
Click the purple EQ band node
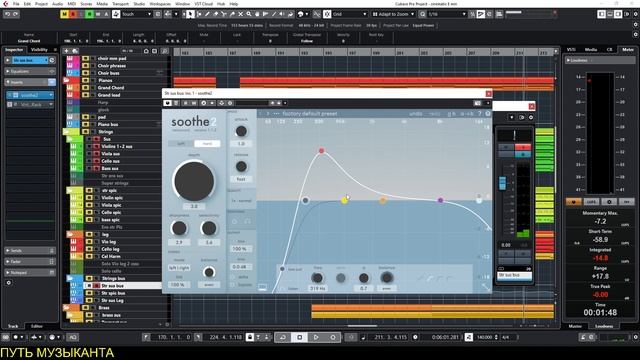(440, 200)
